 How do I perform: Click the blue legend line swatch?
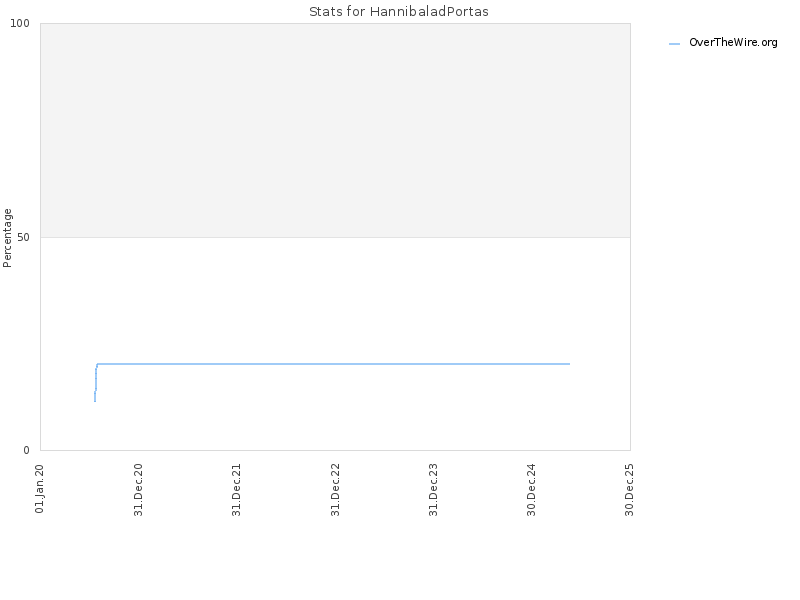click(x=674, y=44)
